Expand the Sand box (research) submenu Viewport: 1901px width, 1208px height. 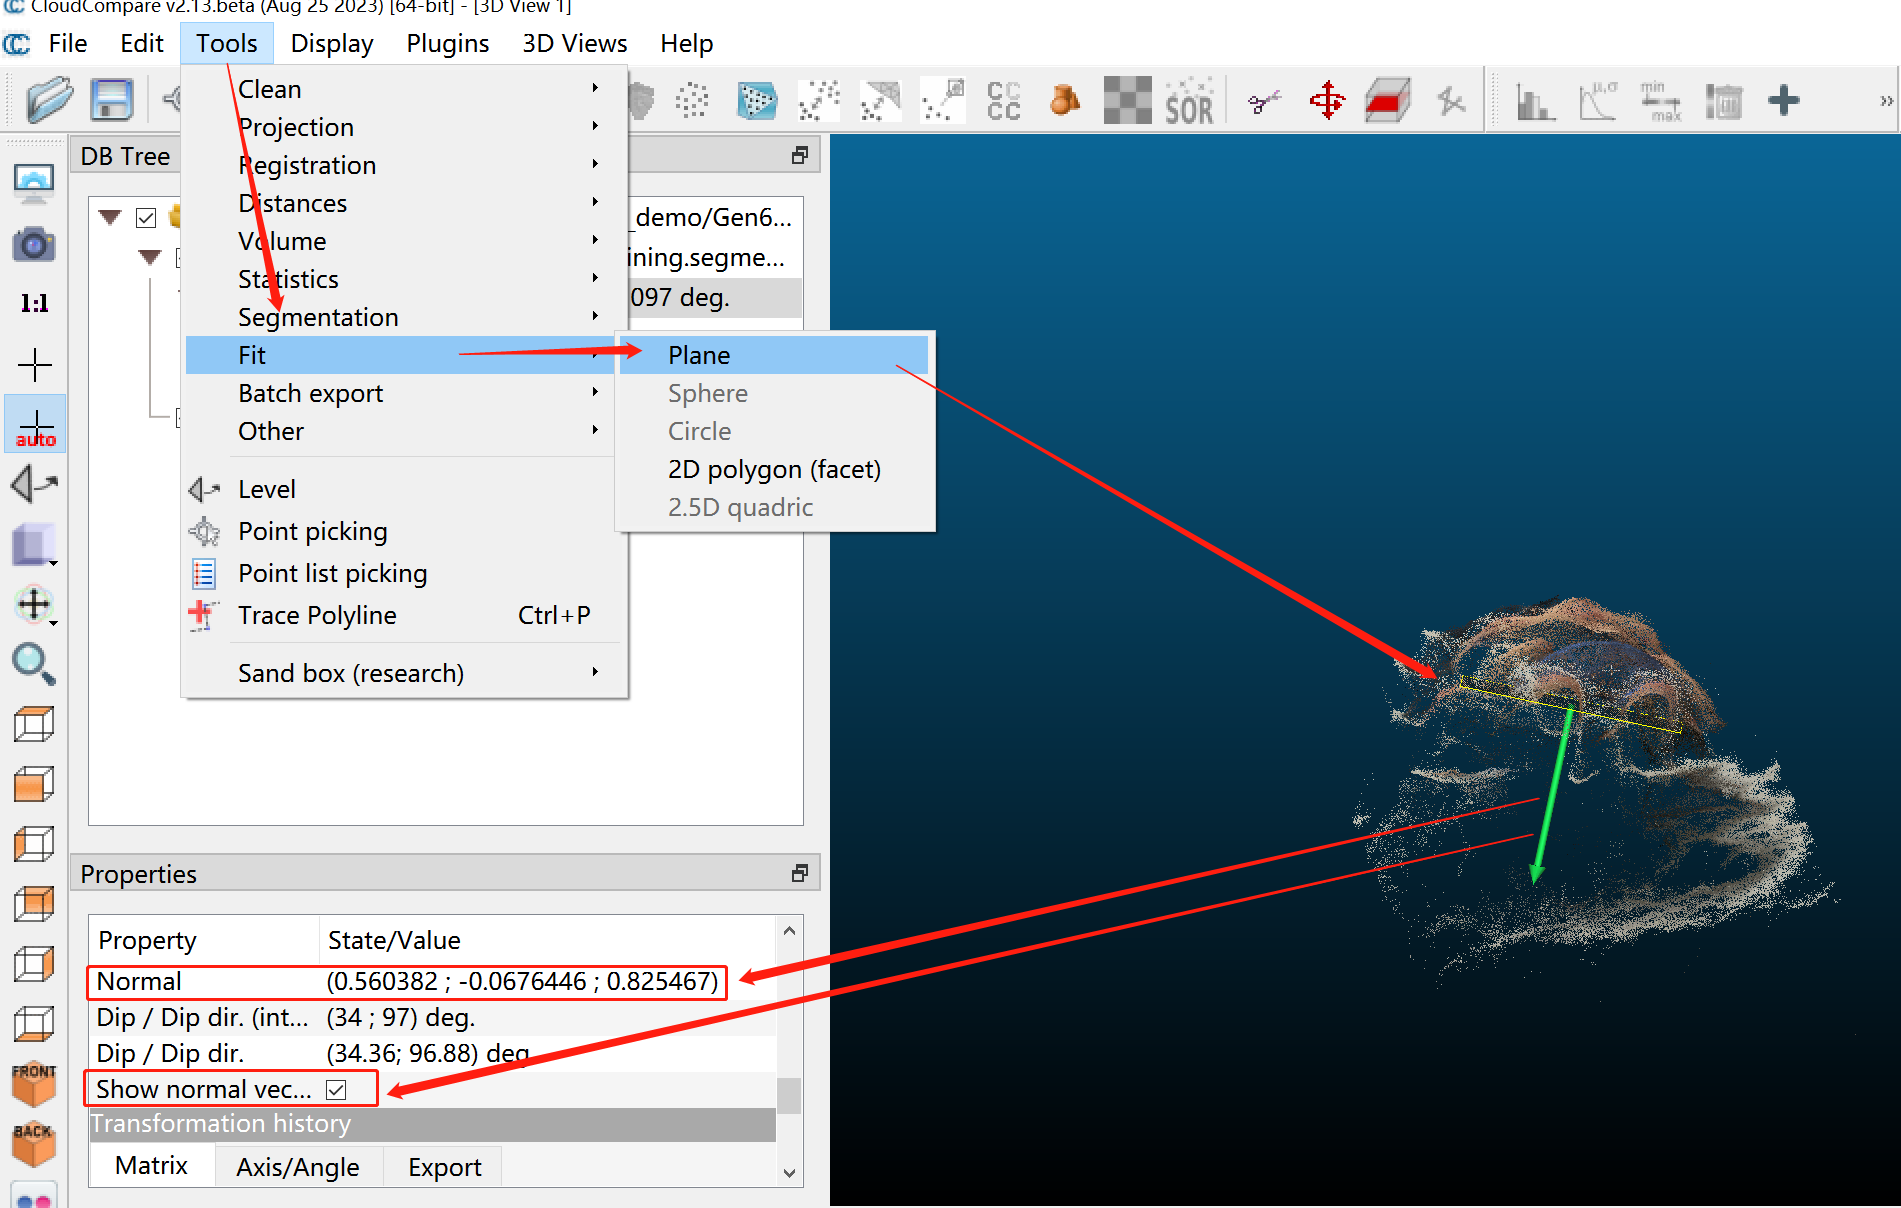pos(406,673)
